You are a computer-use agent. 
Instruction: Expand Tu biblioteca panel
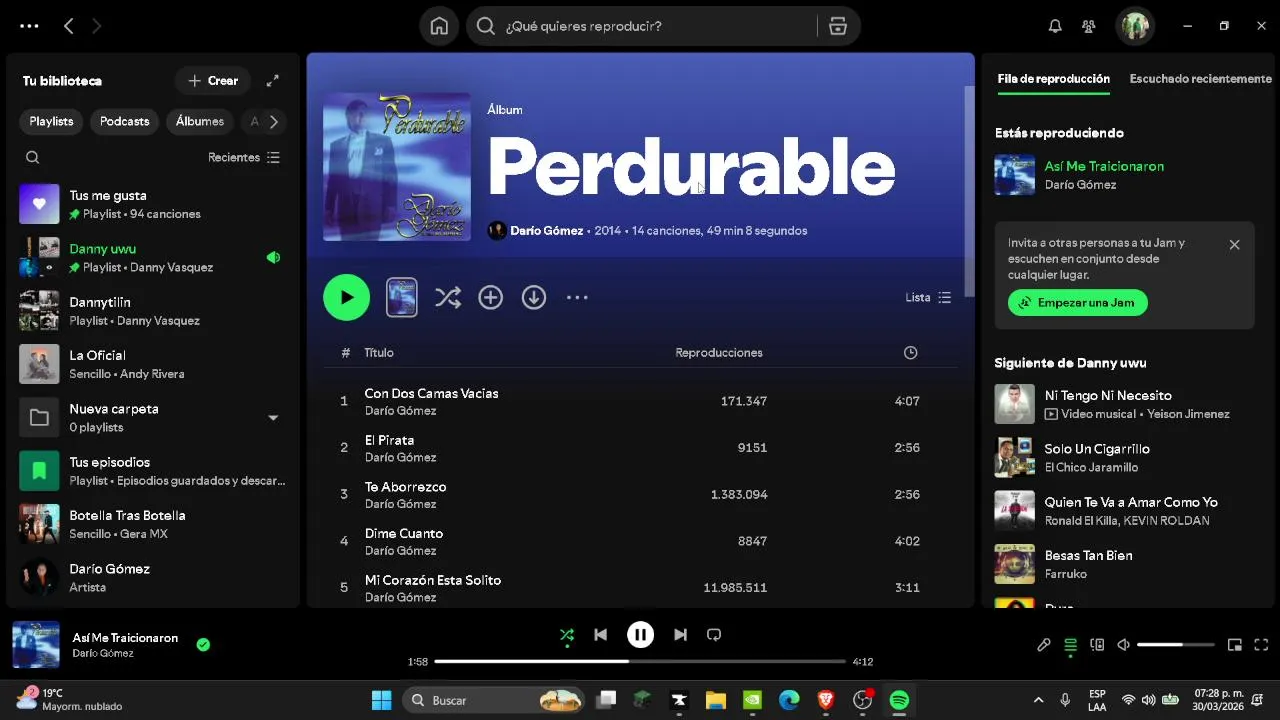(272, 81)
